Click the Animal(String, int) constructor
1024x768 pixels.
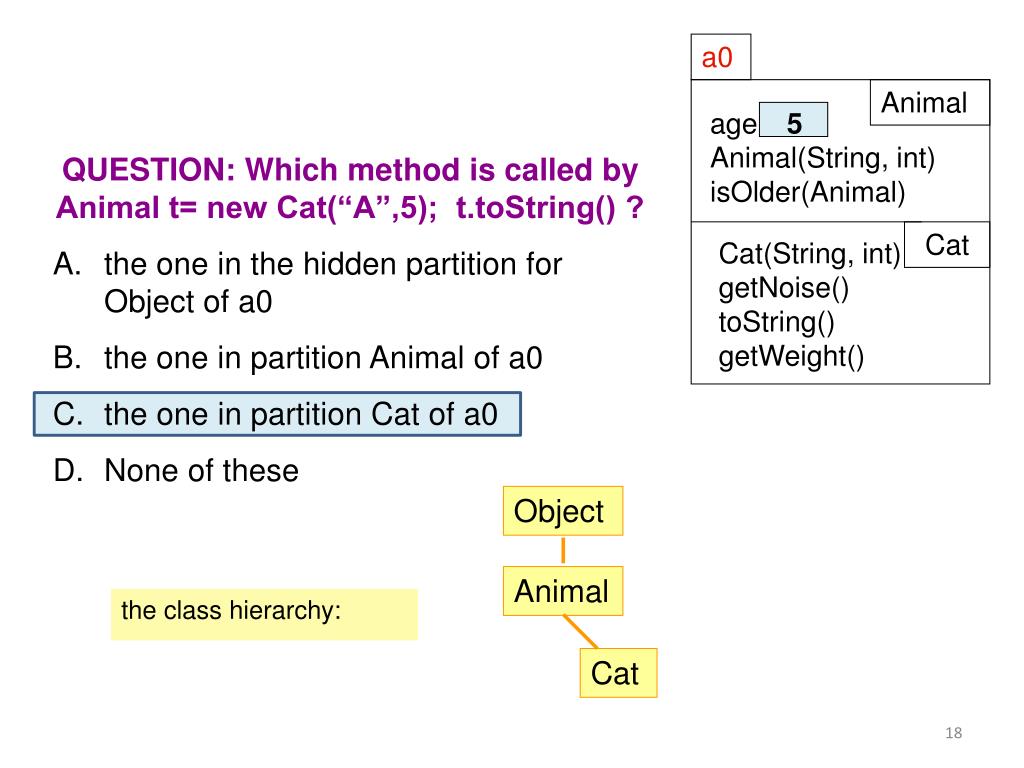point(823,159)
